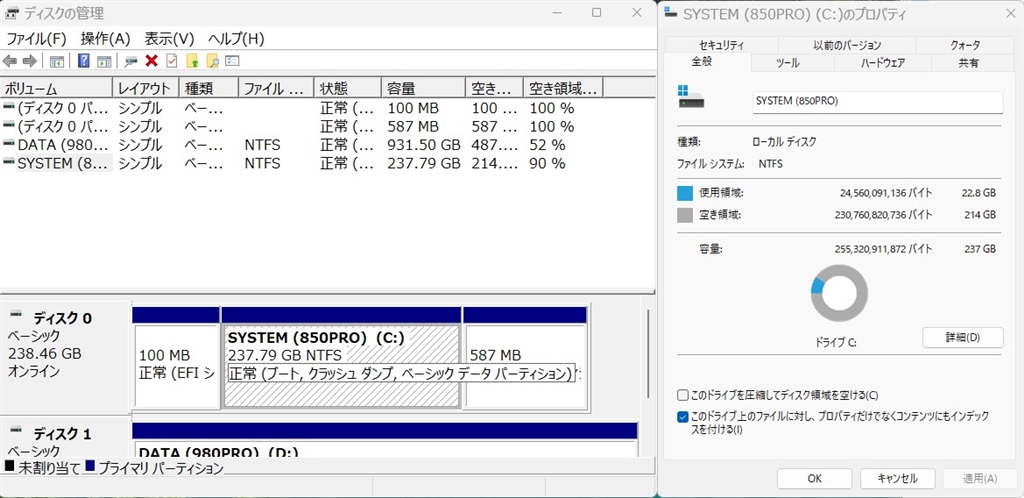Screen dimensions: 1024x498
Task: Select the 100 MB EFI partition block
Action: (x=176, y=358)
